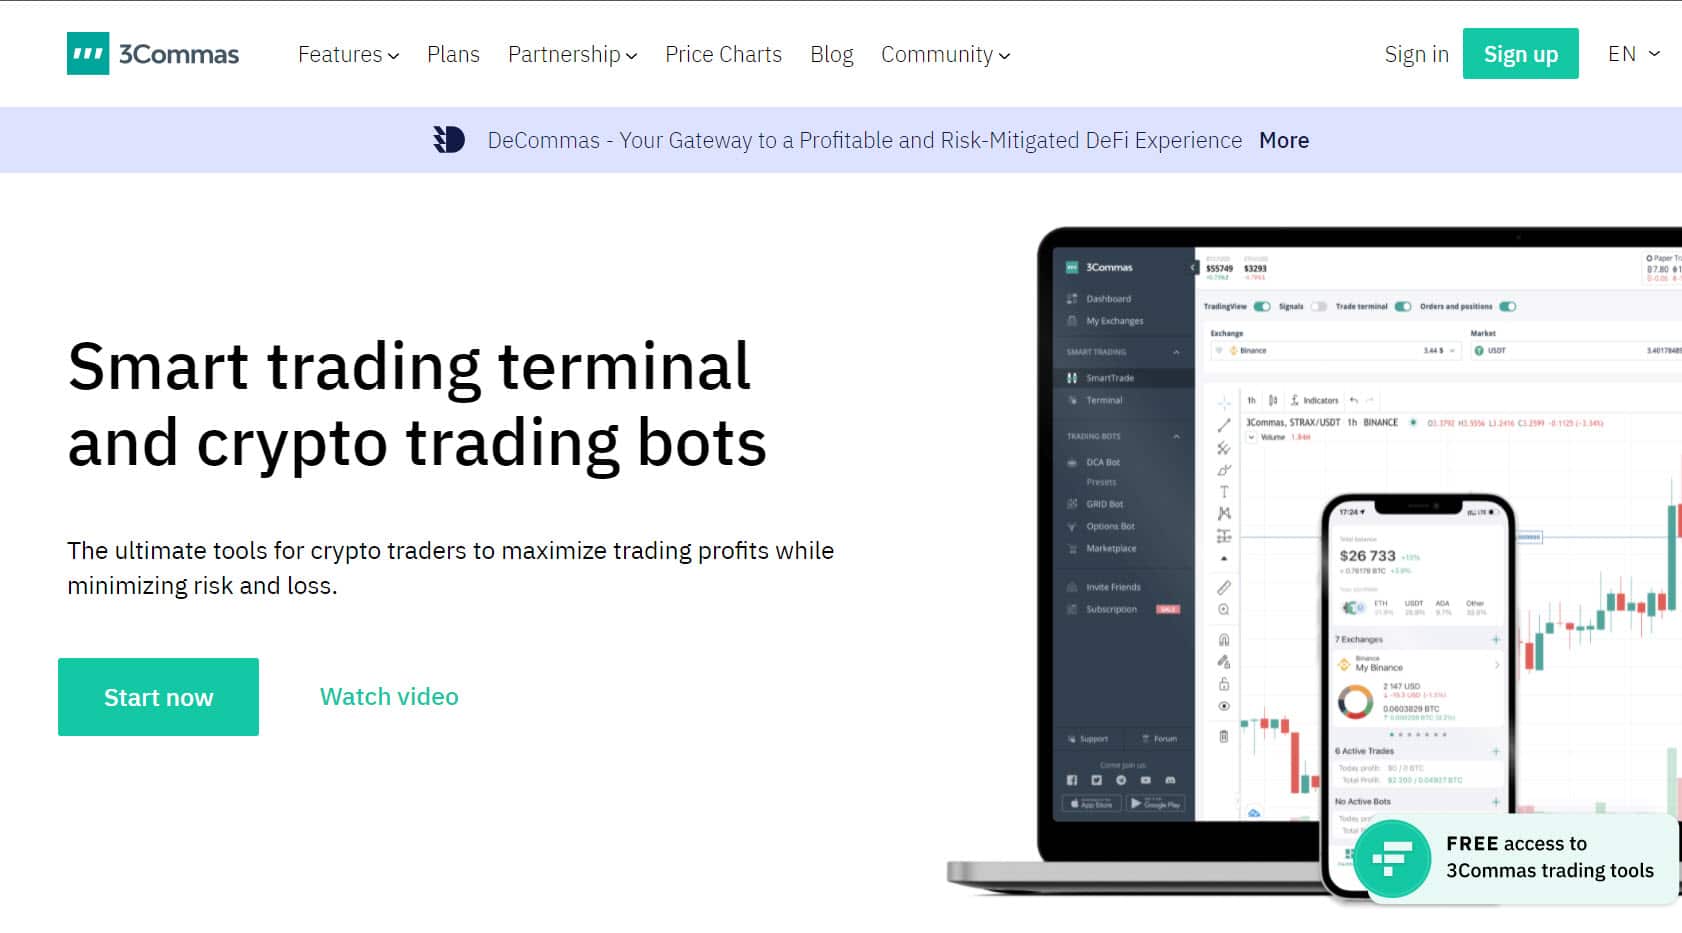The width and height of the screenshot is (1682, 933).
Task: Collapse the Smart Trading sidebar section
Action: click(x=1176, y=352)
